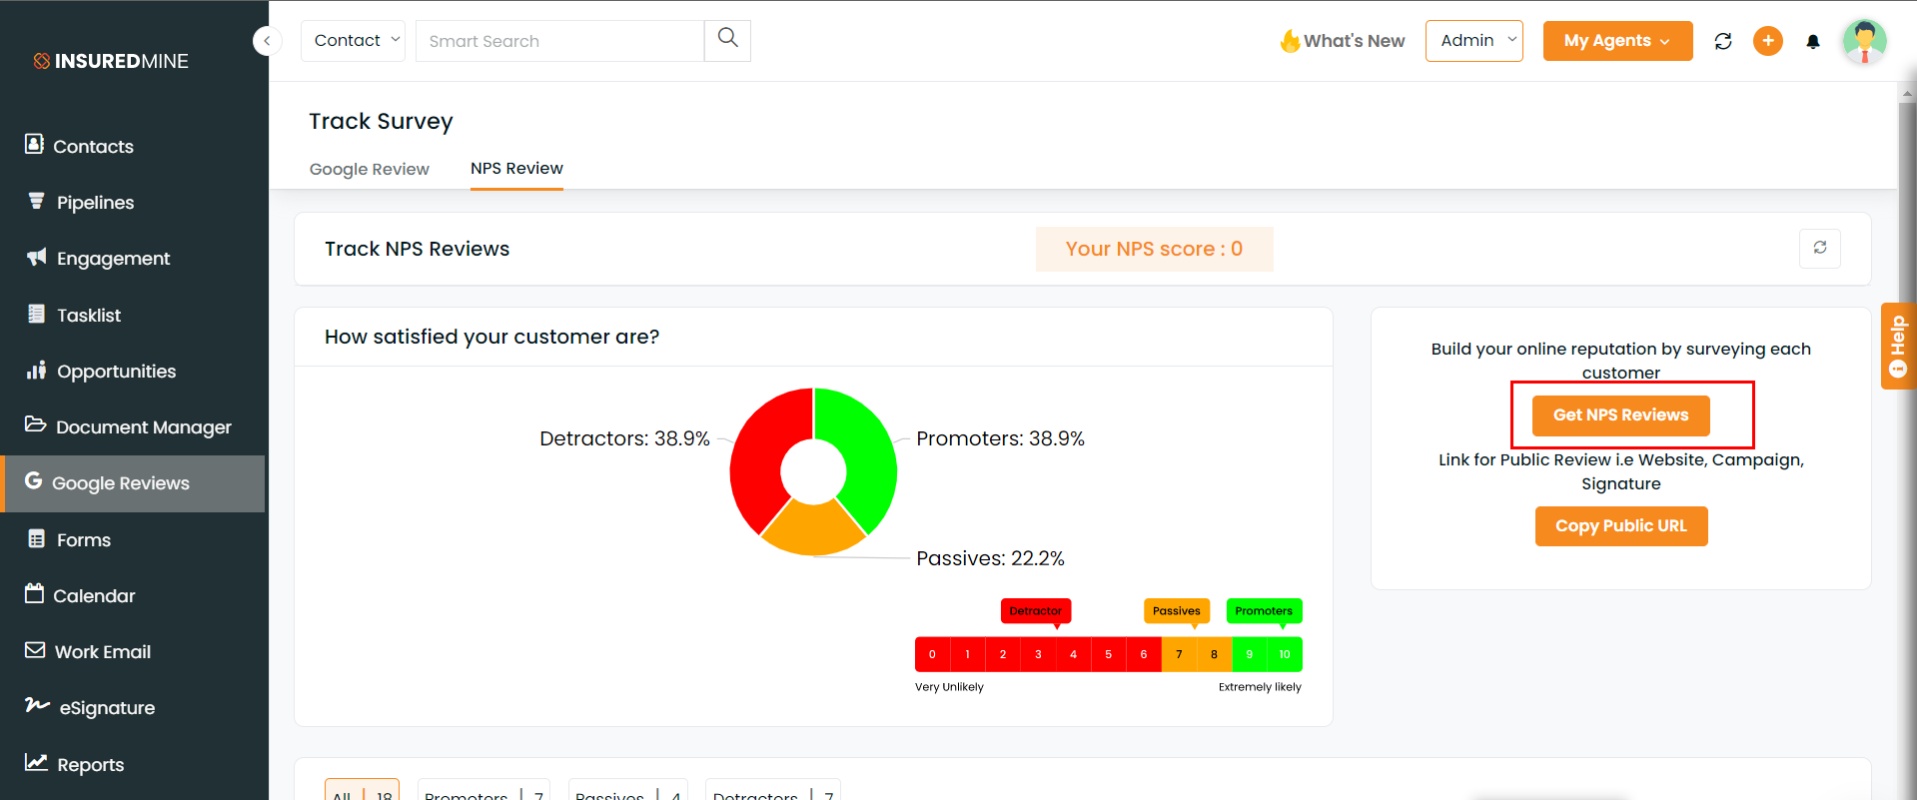Click the Smart Search input field

pyautogui.click(x=560, y=41)
